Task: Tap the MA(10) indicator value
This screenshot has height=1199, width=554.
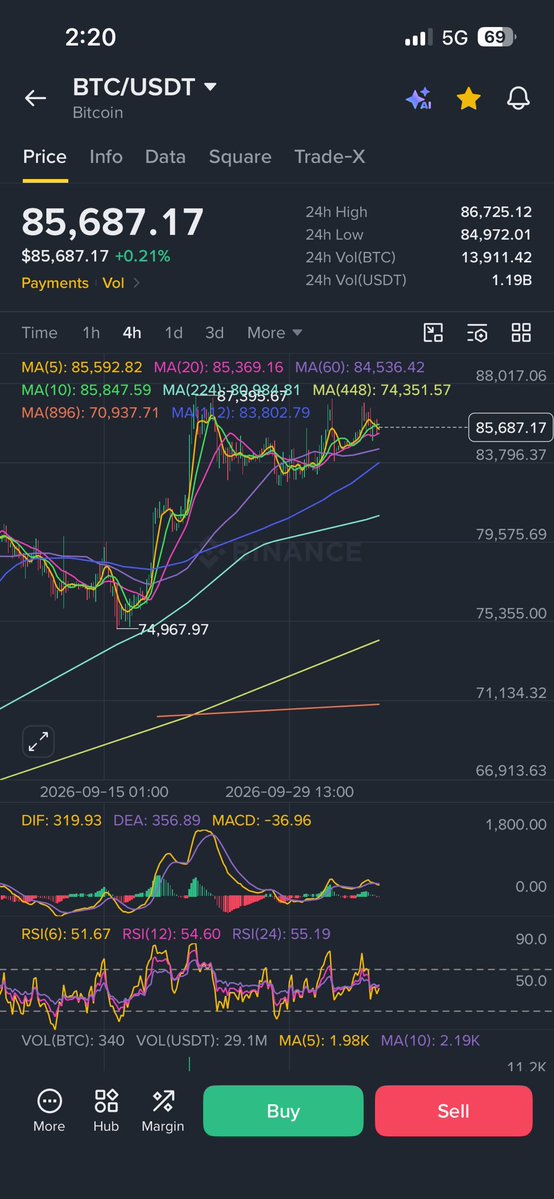Action: click(86, 390)
